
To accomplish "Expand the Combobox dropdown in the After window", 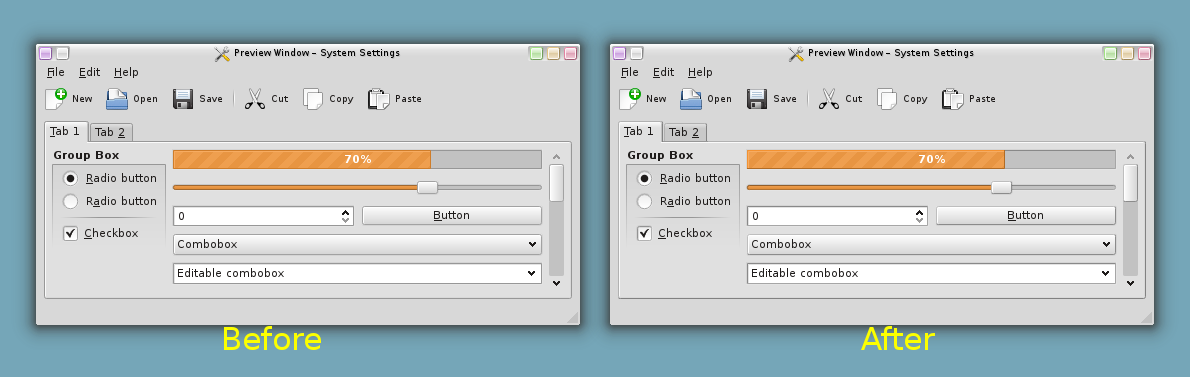I will tap(931, 244).
